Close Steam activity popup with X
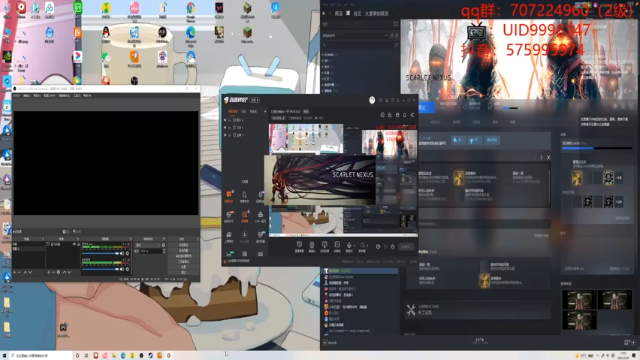This screenshot has width=640, height=360. (548, 158)
